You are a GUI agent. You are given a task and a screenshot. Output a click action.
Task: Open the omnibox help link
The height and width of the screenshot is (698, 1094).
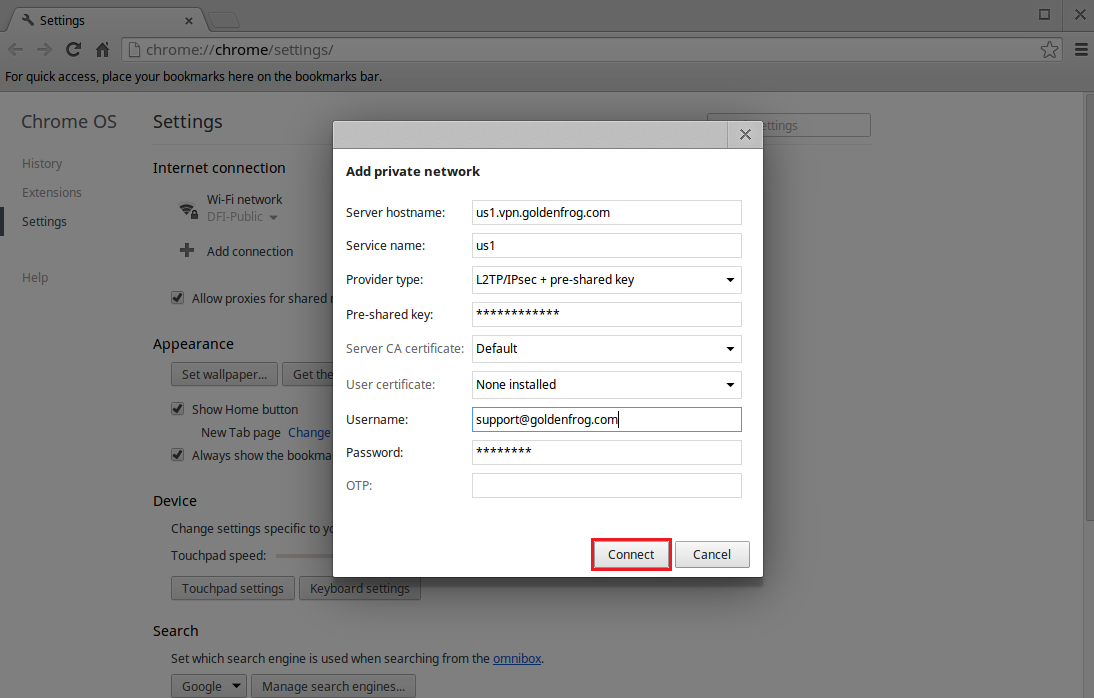(516, 658)
